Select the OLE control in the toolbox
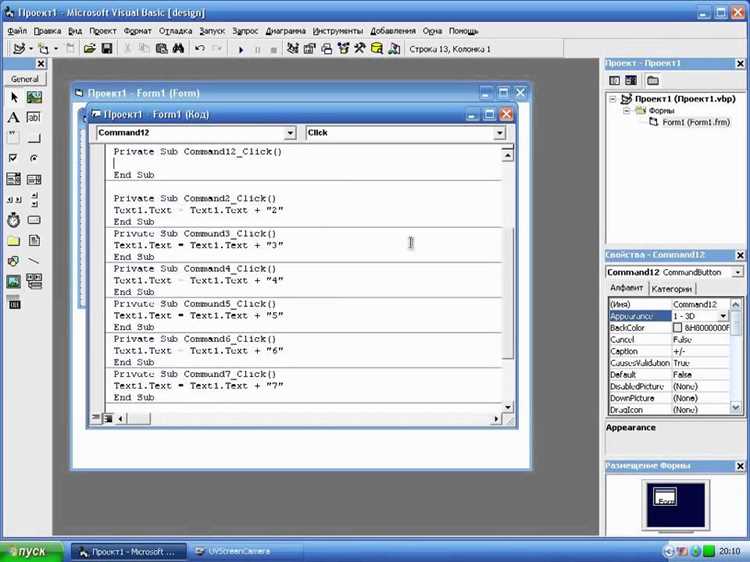The image size is (750, 562). click(14, 302)
